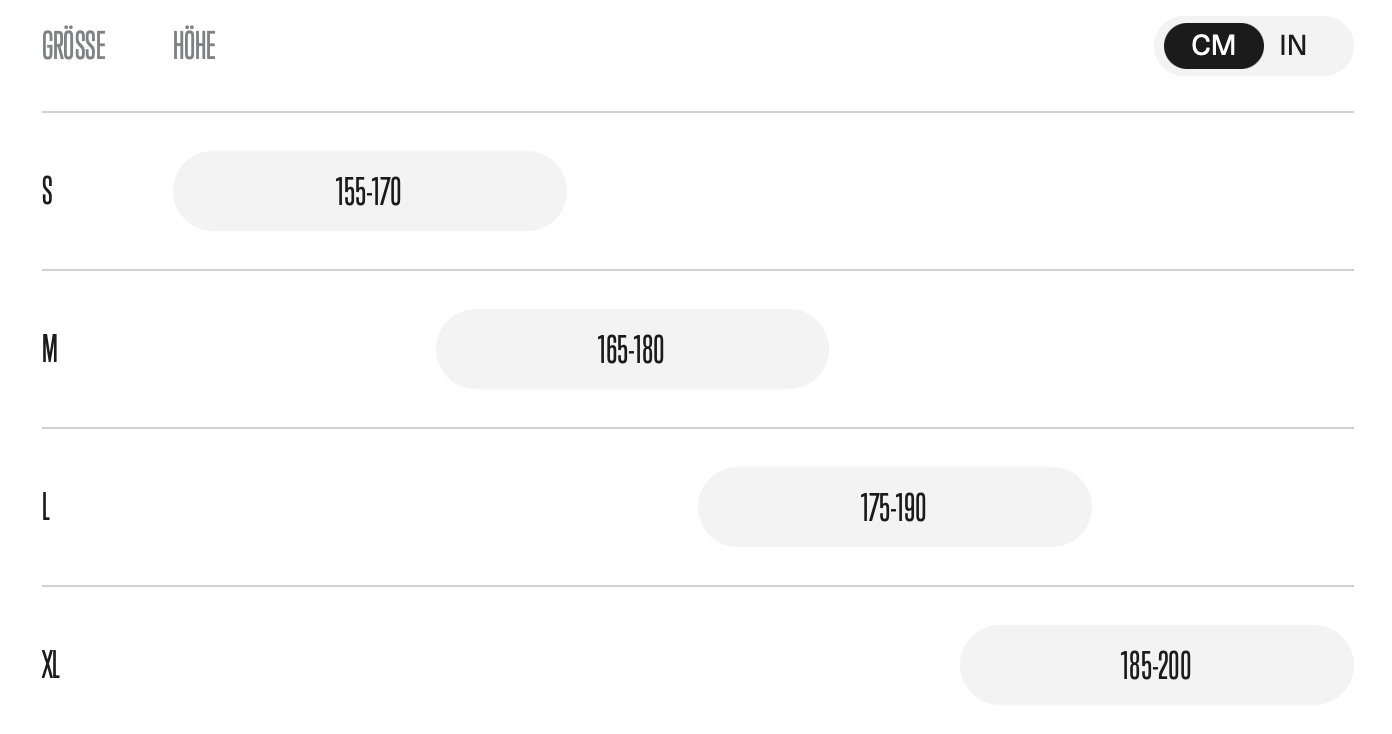Select the CM unit option
The image size is (1392, 734).
click(1213, 46)
